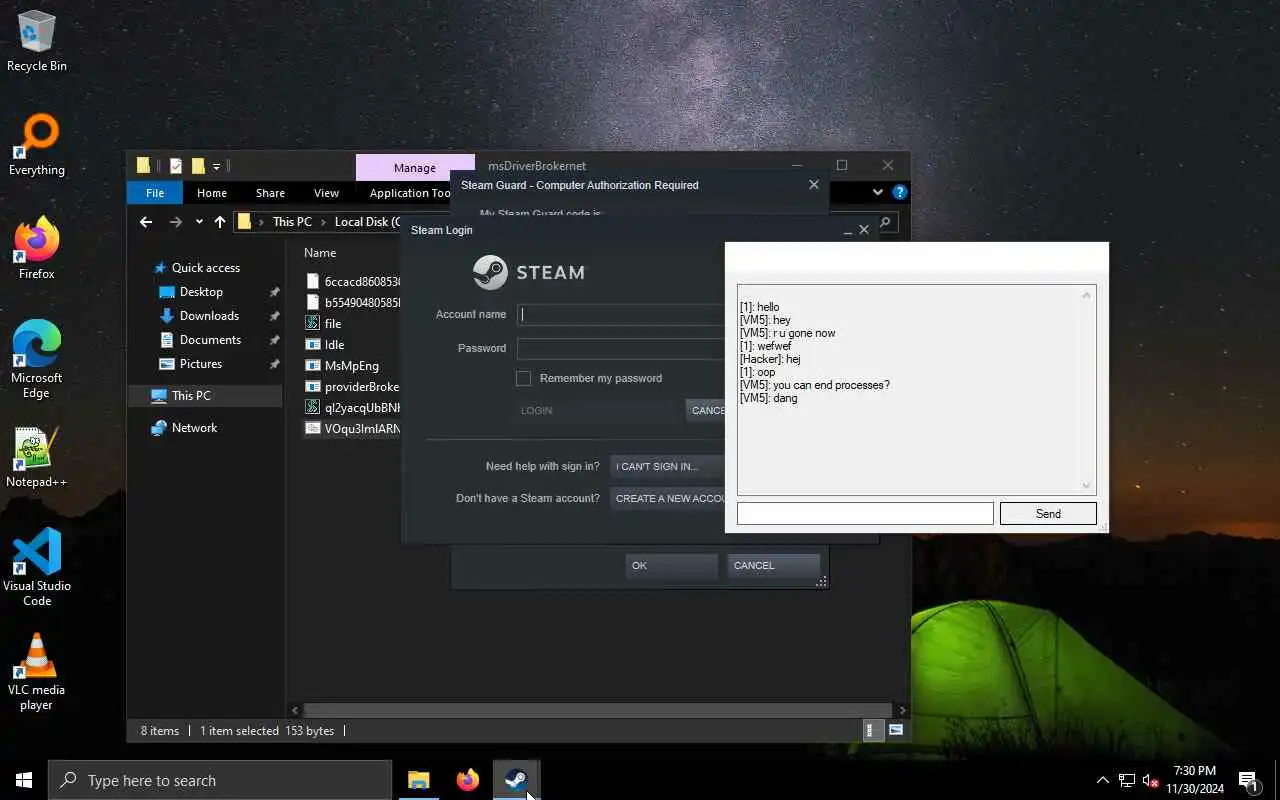Collapse the File Explorer ribbon chevron
Viewport: 1280px width, 800px height.
(x=878, y=192)
